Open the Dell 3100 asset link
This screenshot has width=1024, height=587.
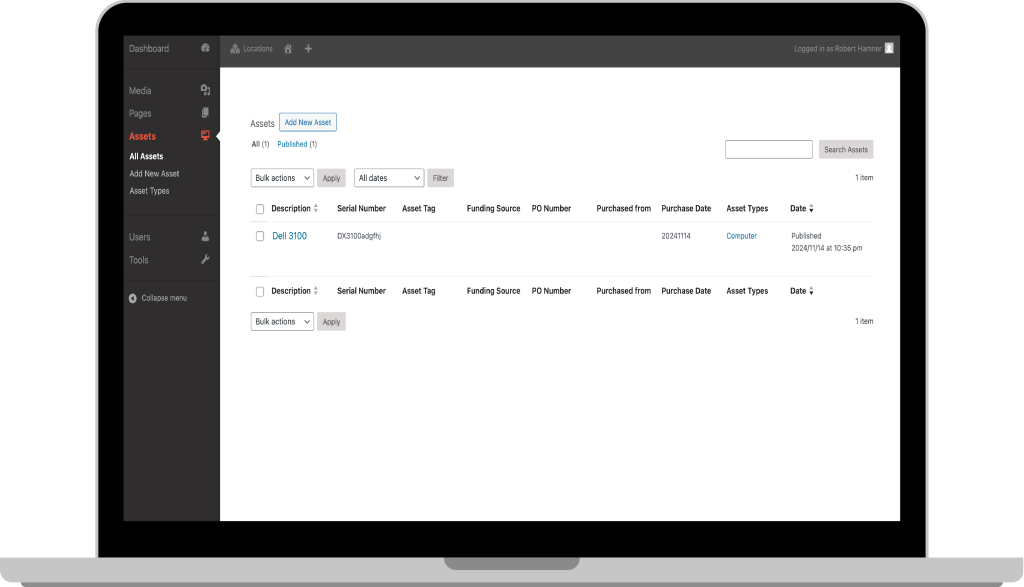pyautogui.click(x=289, y=237)
